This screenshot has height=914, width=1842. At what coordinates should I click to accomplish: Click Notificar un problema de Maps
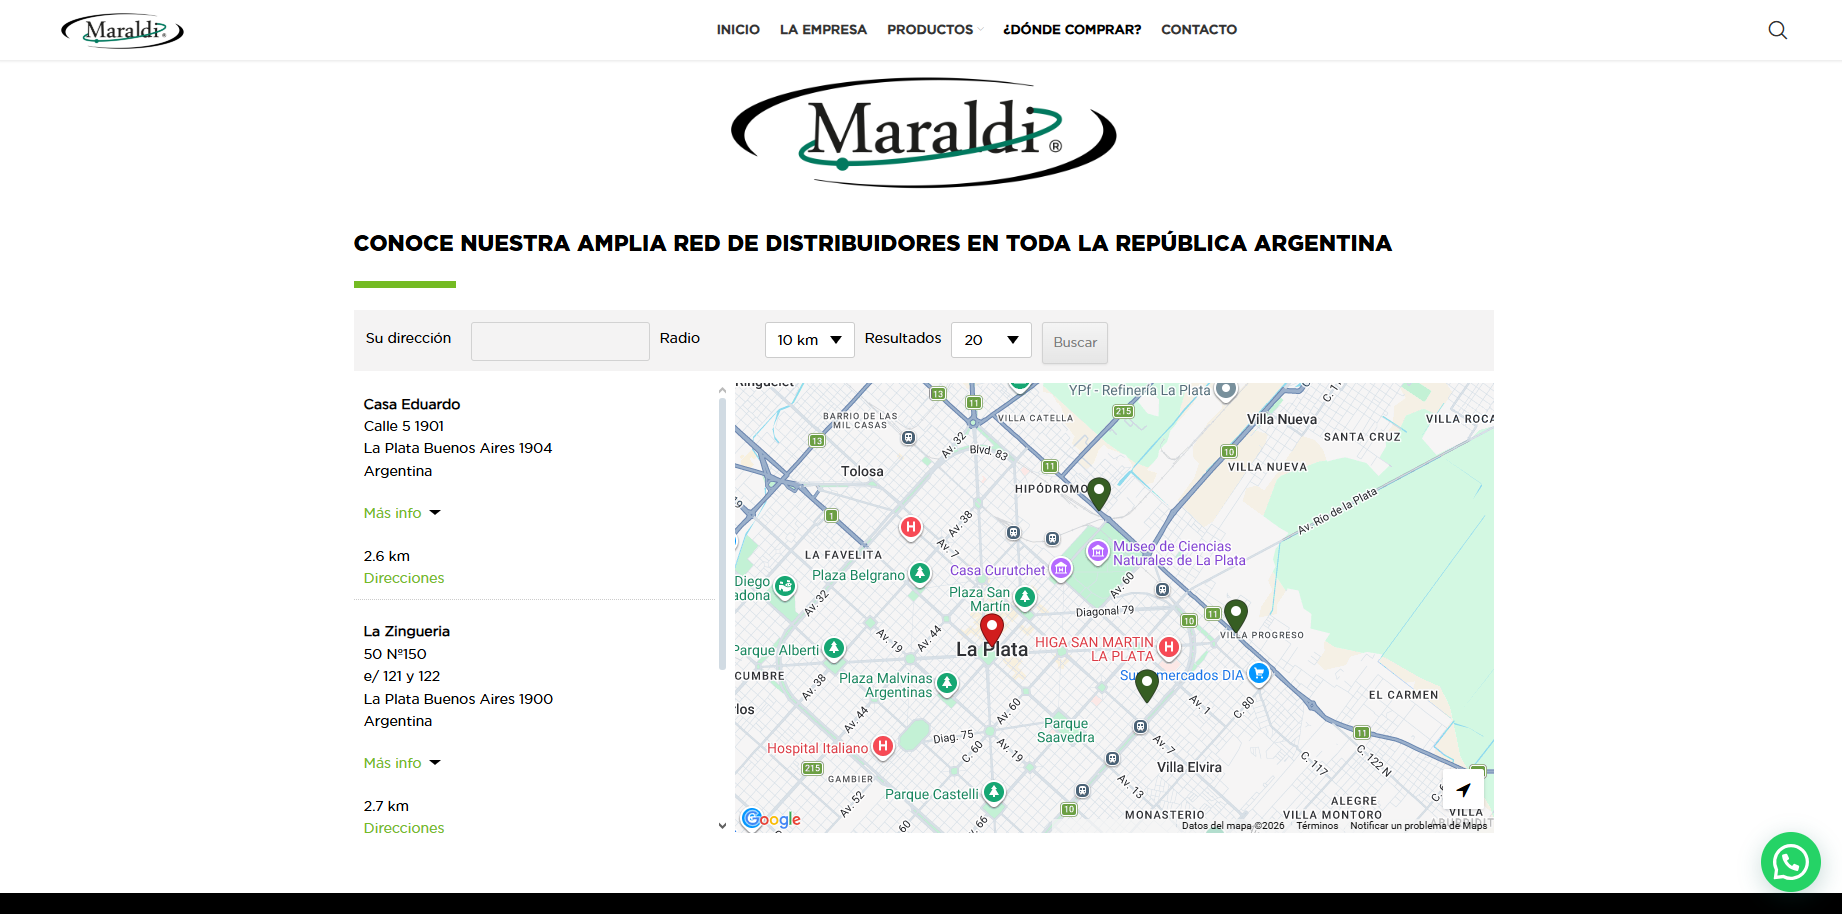tap(1419, 826)
